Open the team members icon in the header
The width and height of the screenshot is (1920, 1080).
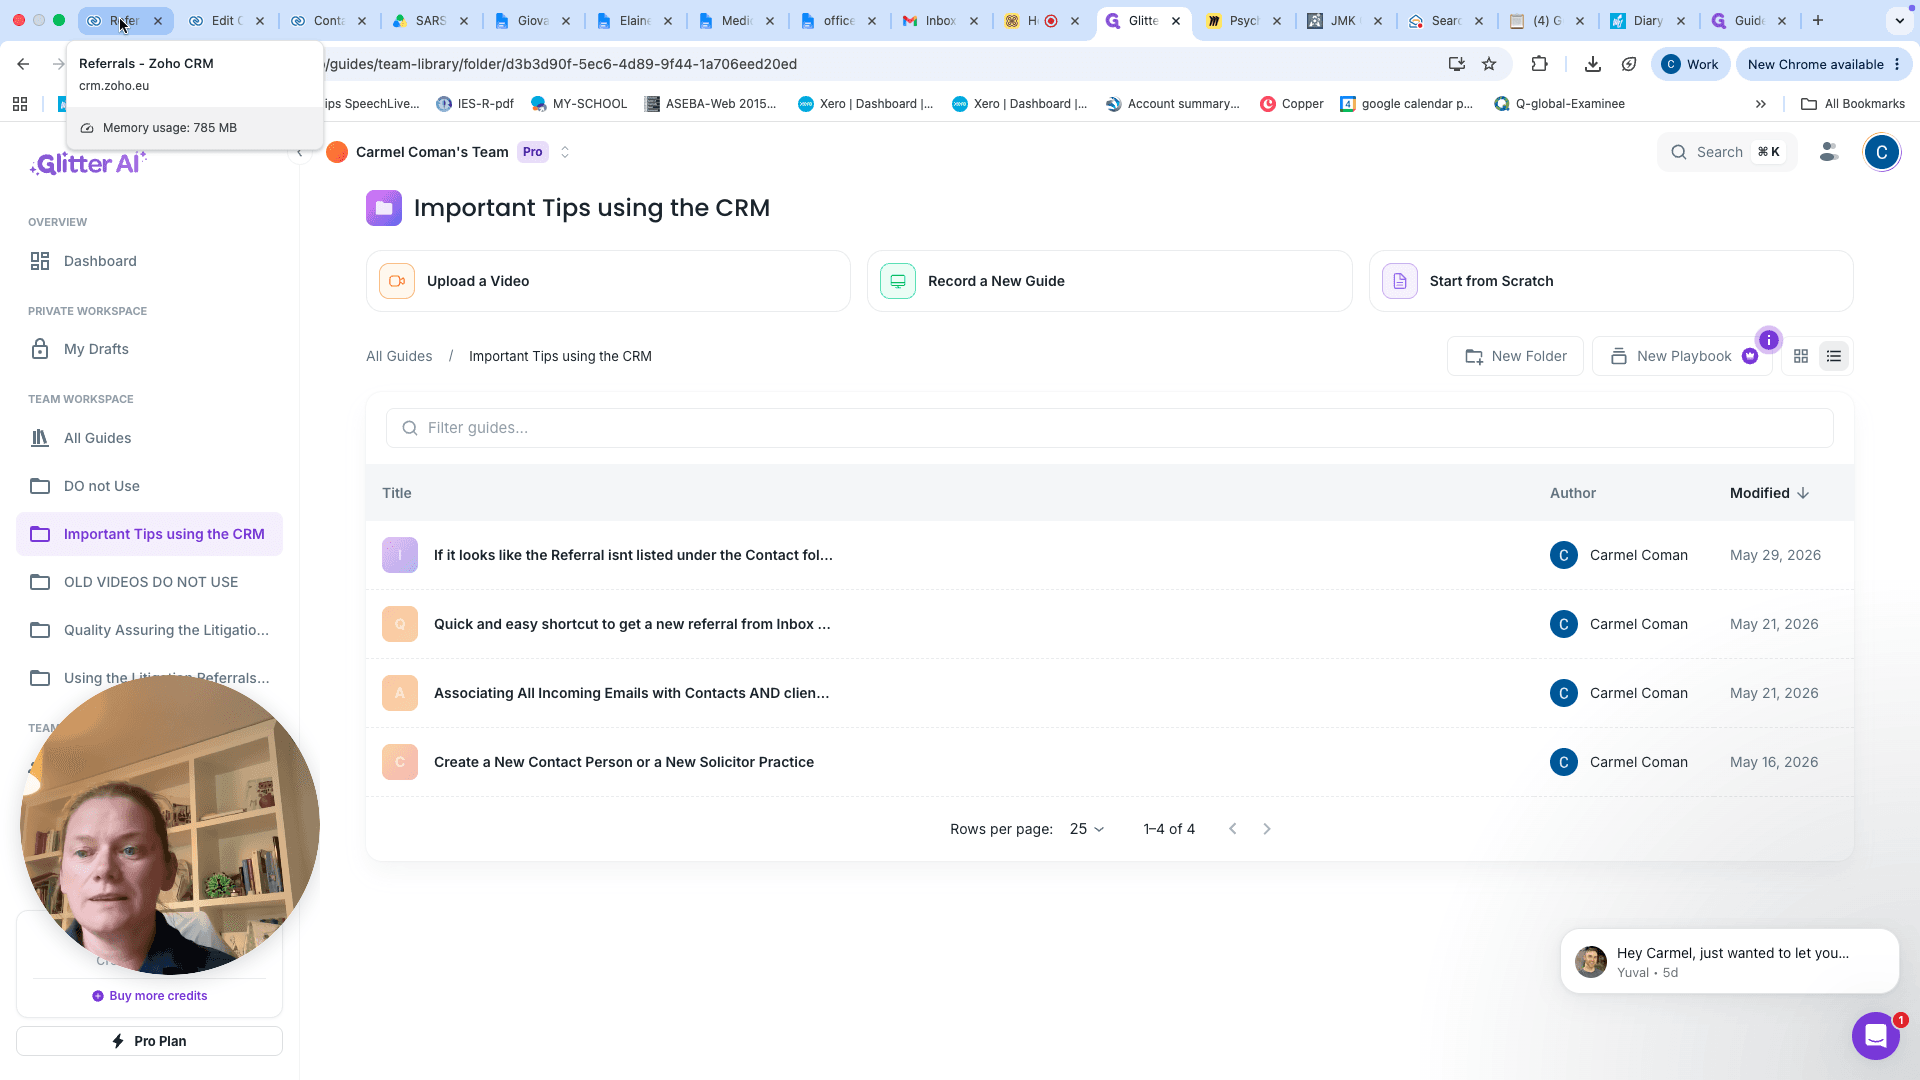(1829, 152)
